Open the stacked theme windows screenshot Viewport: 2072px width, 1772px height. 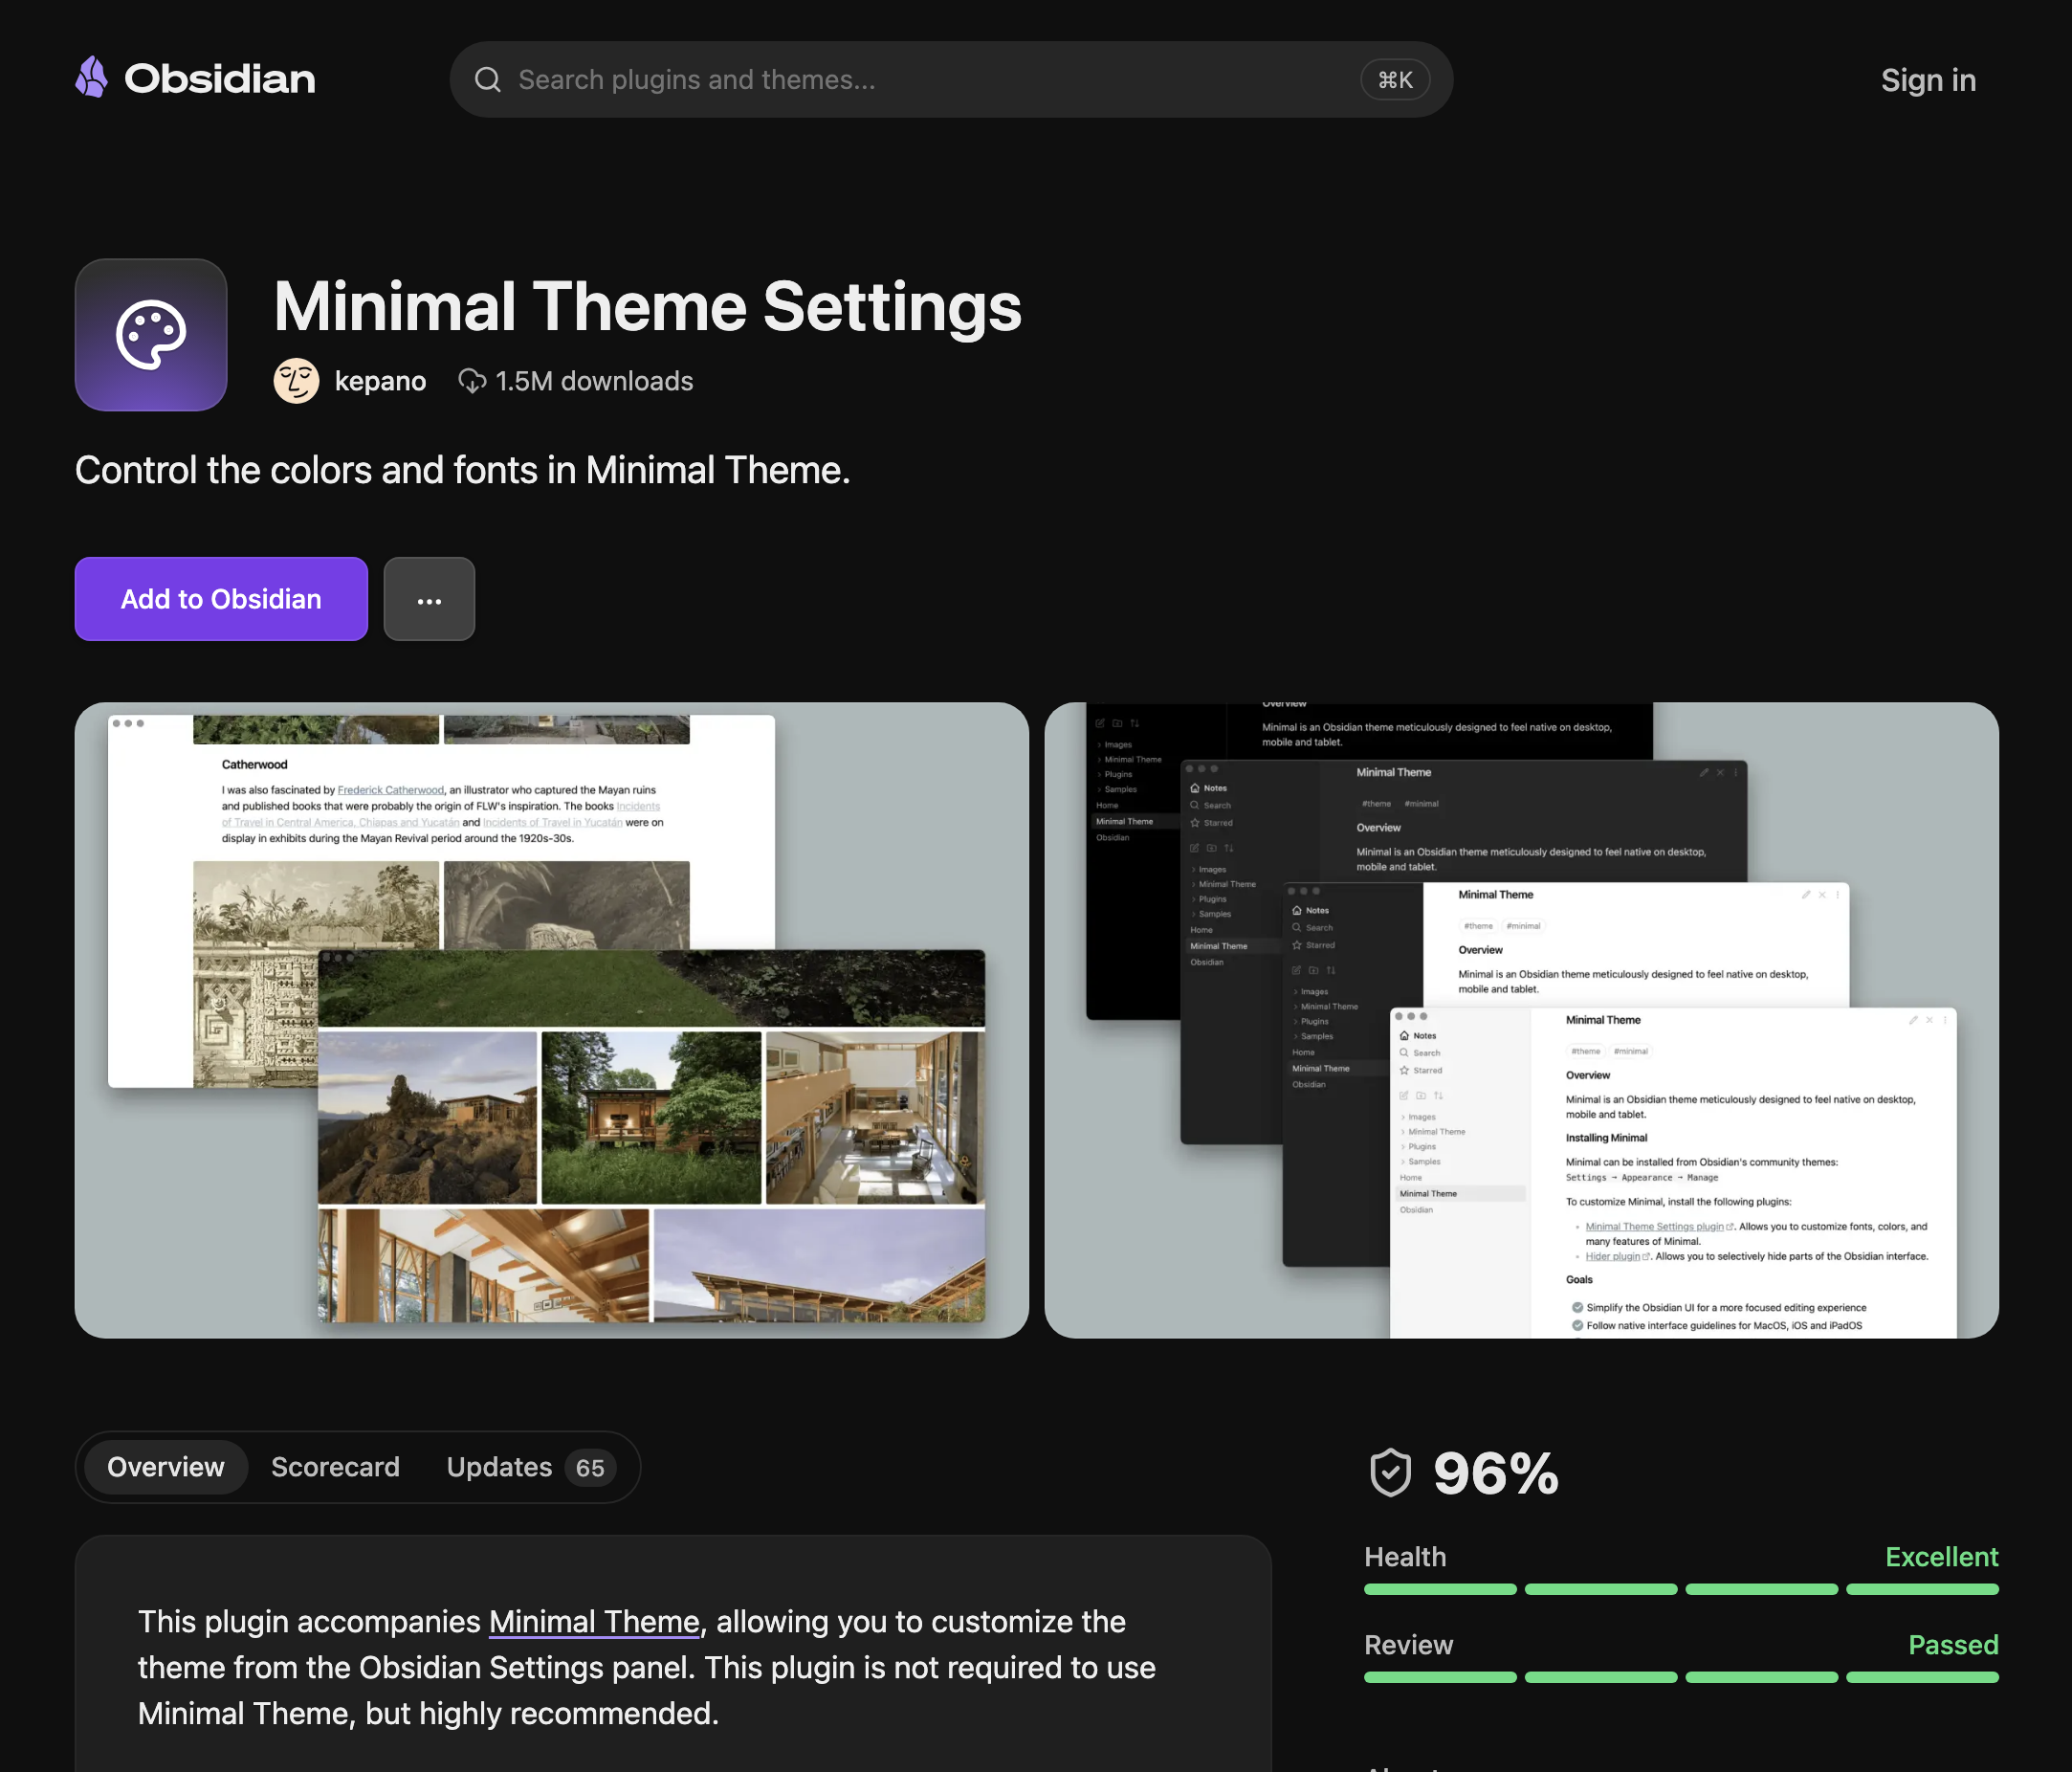click(1521, 1020)
